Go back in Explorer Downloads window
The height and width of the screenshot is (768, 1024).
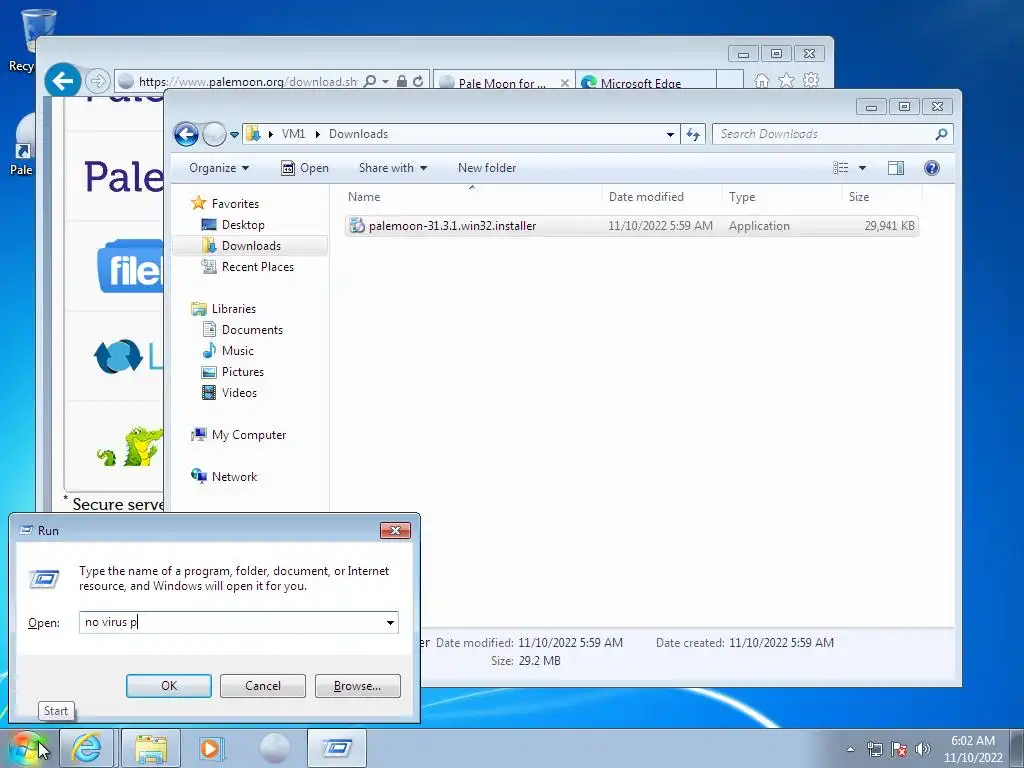tap(186, 135)
